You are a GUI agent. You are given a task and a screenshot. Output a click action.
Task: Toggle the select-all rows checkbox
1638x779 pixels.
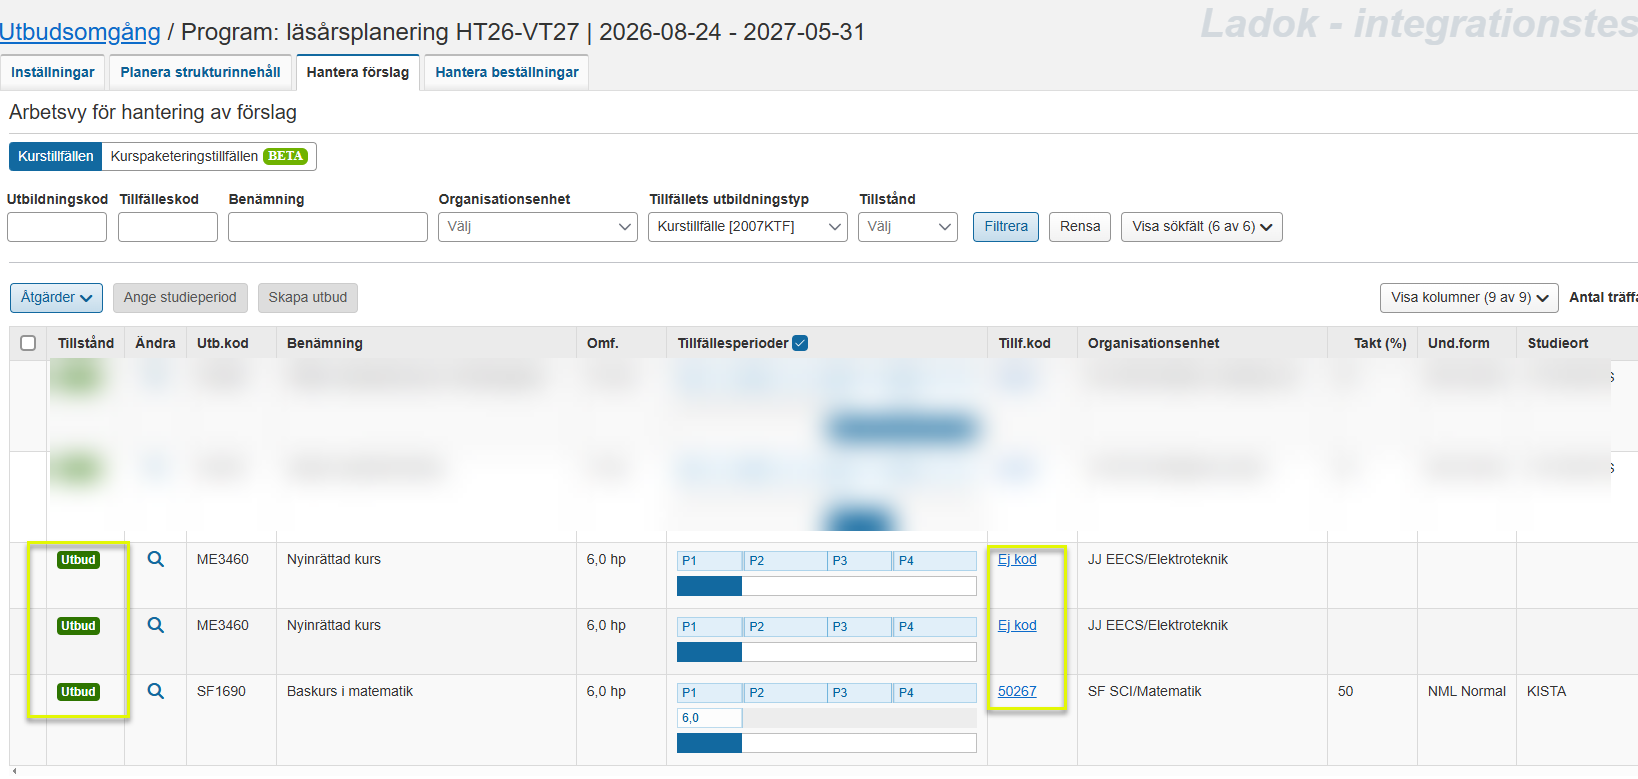click(28, 343)
